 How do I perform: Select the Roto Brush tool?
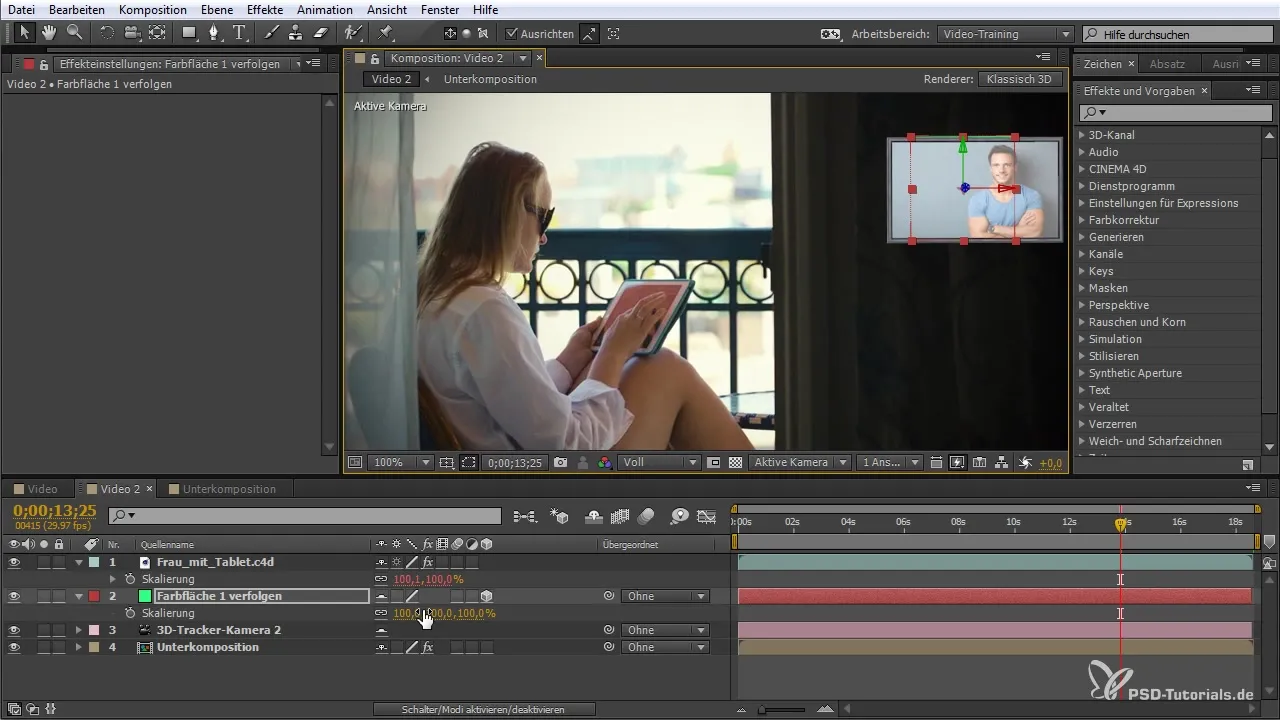click(353, 33)
